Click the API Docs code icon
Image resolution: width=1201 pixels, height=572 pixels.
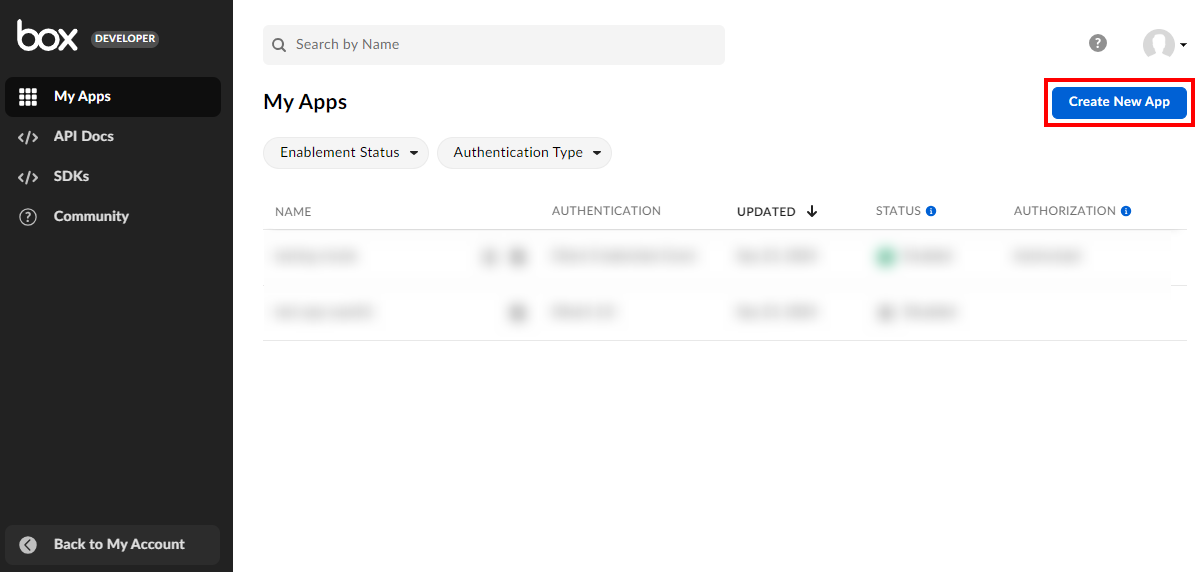pyautogui.click(x=28, y=137)
